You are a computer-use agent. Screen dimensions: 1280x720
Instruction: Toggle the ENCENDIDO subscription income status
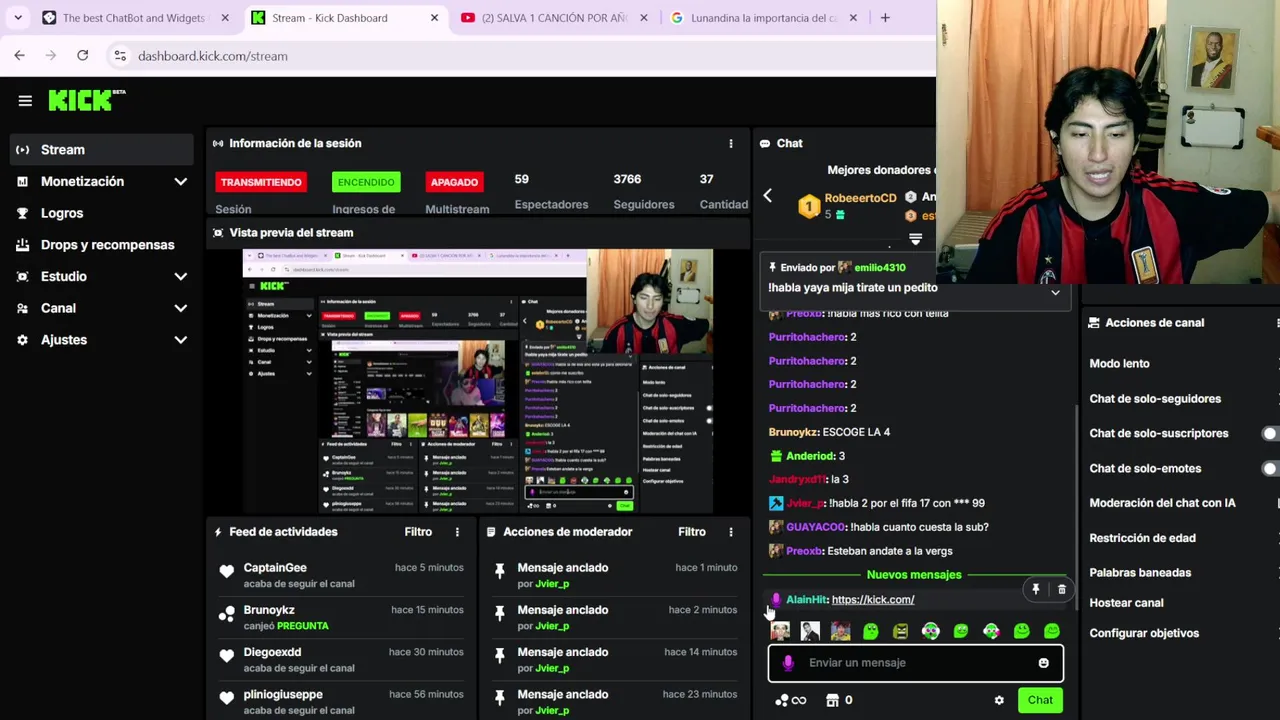(x=366, y=182)
